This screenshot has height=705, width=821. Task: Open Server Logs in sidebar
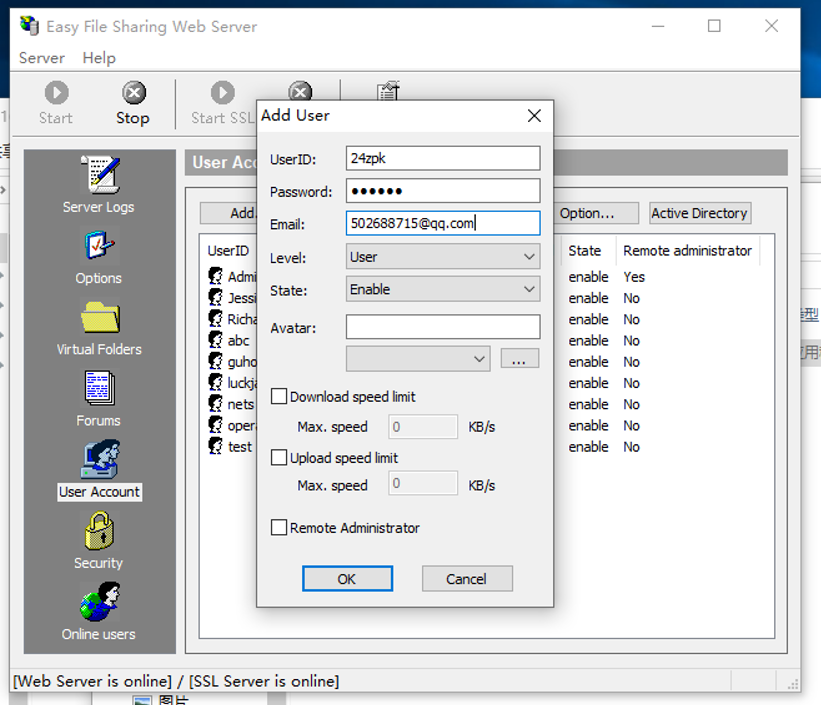coord(99,175)
